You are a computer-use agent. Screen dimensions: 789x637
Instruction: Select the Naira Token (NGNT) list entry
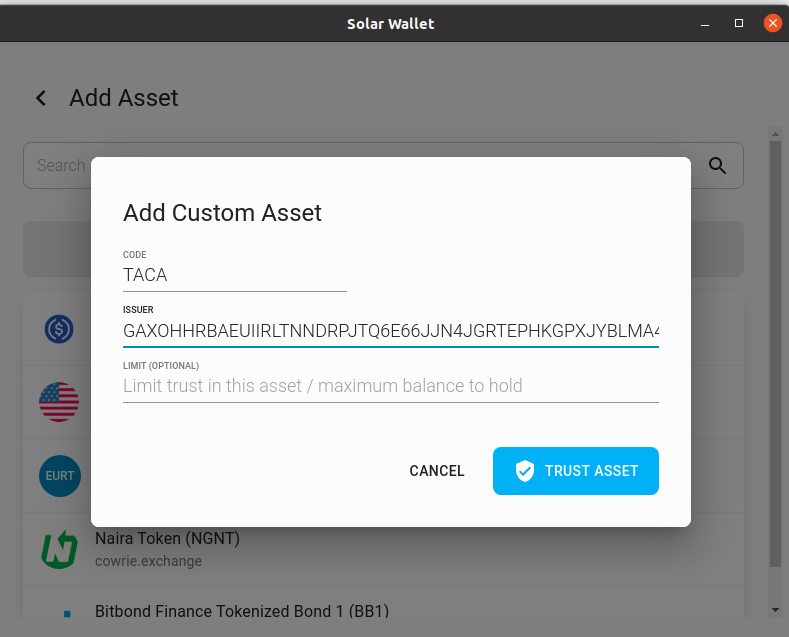383,549
